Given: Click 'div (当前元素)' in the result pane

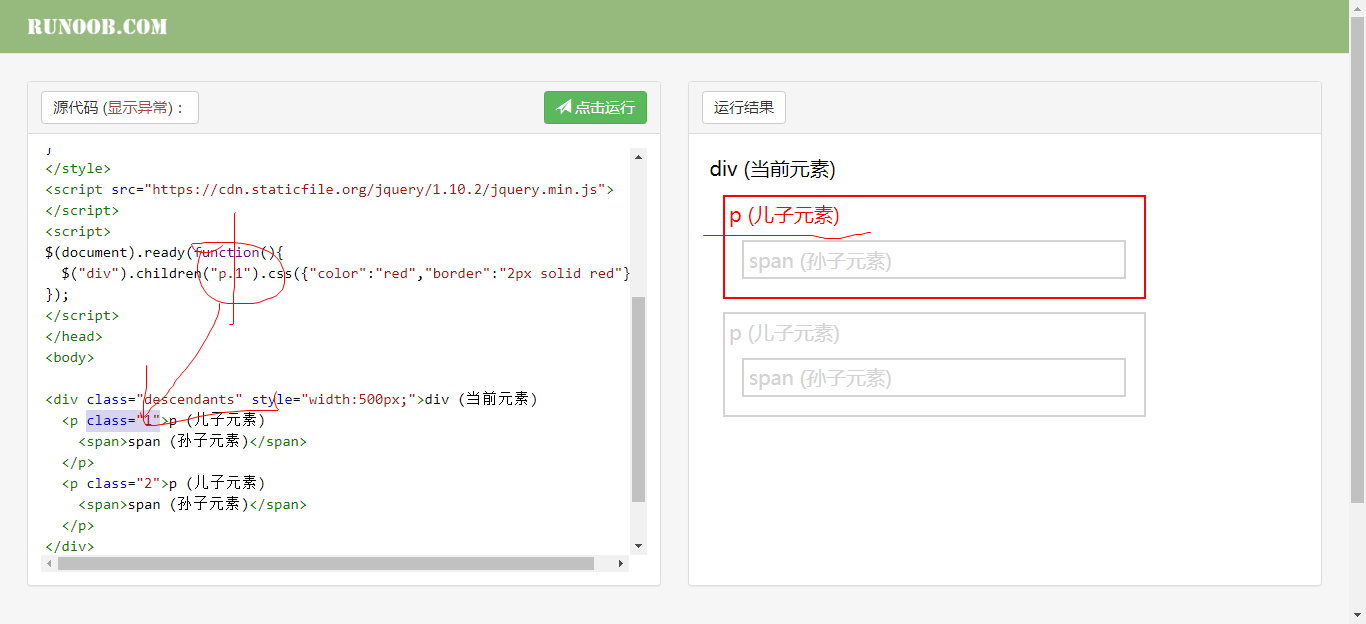Looking at the screenshot, I should (772, 169).
